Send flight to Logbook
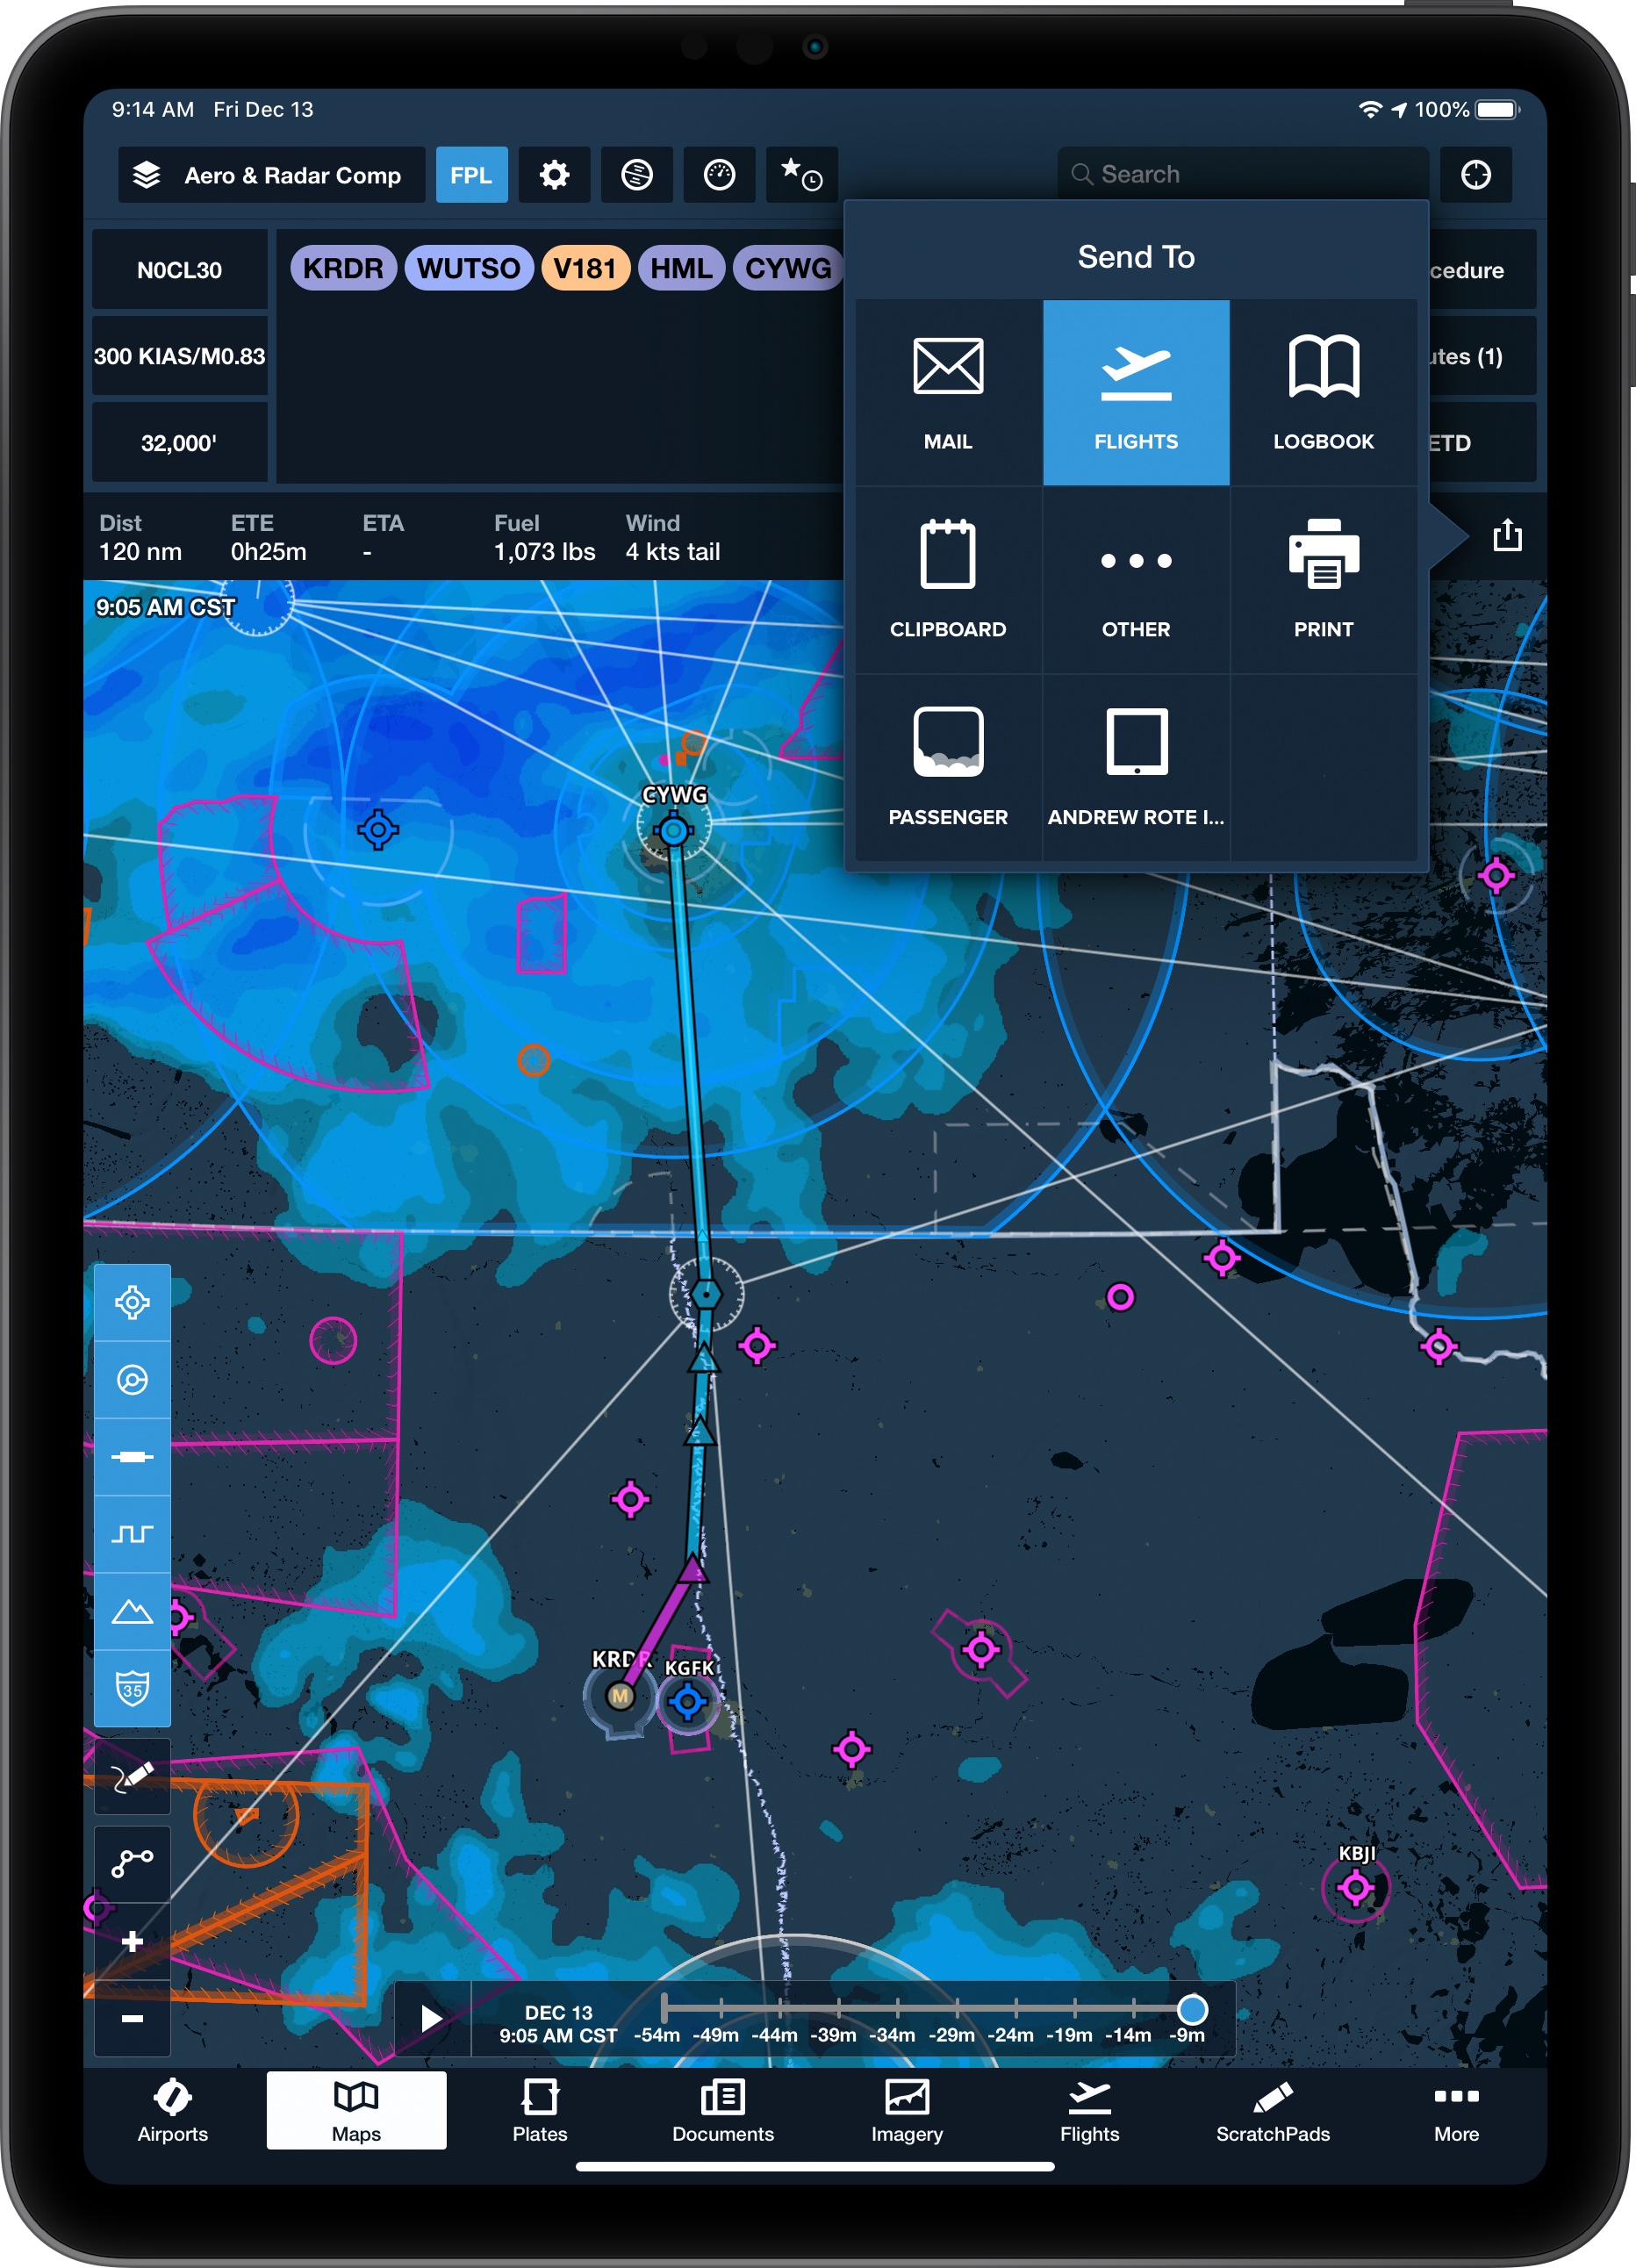Screen dimensions: 1636x2268 pos(1322,392)
